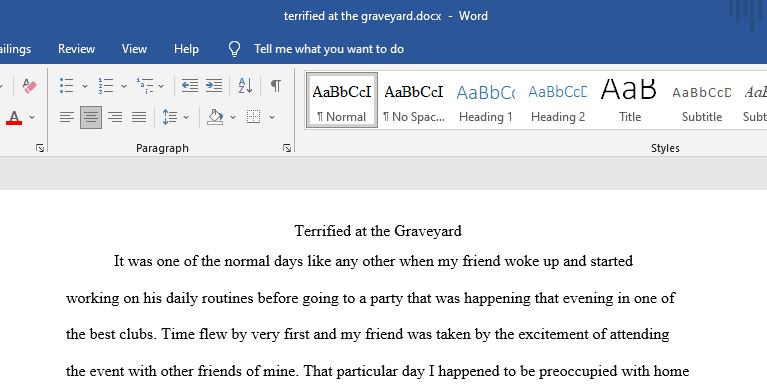Apply the Normal style

[x=341, y=101]
